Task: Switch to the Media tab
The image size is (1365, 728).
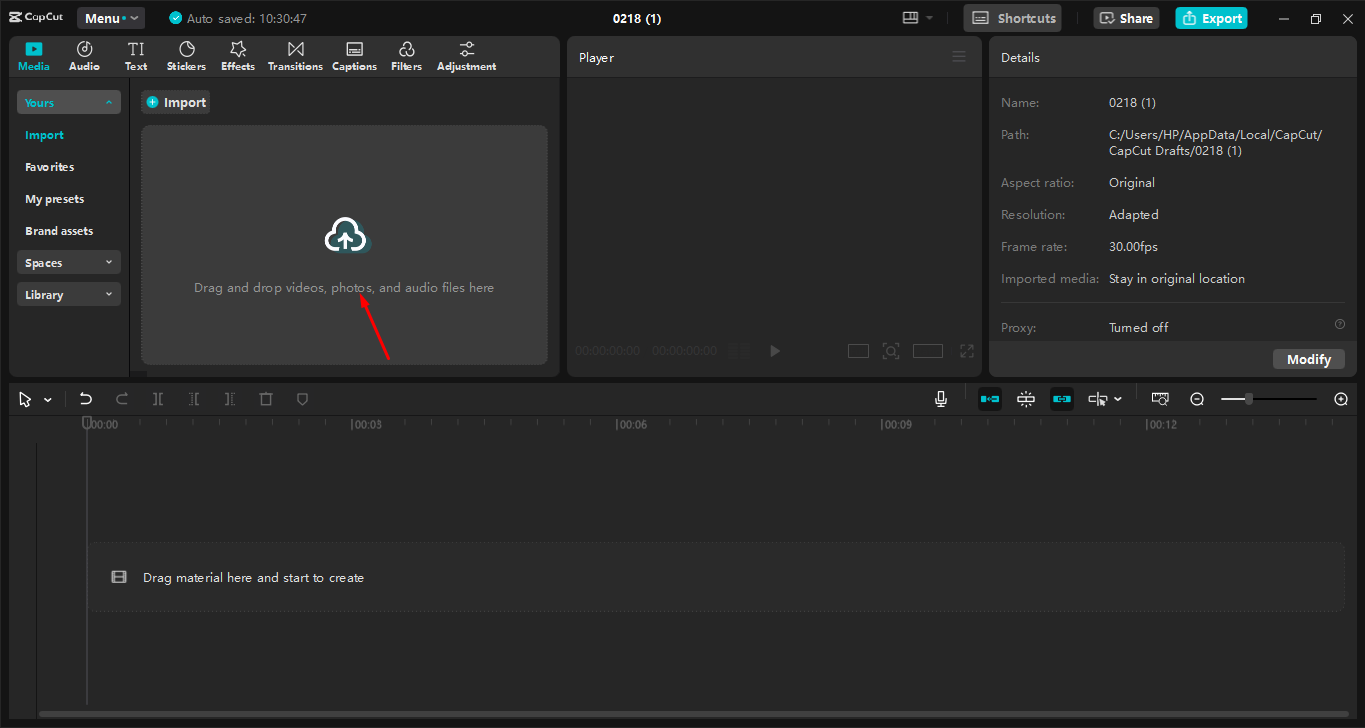Action: [33, 55]
